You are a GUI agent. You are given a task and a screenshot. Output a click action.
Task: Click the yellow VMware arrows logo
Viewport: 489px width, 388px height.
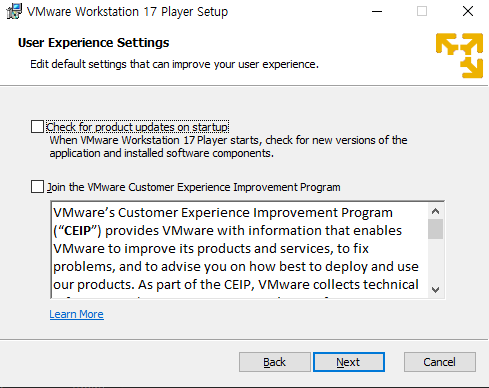tap(459, 55)
